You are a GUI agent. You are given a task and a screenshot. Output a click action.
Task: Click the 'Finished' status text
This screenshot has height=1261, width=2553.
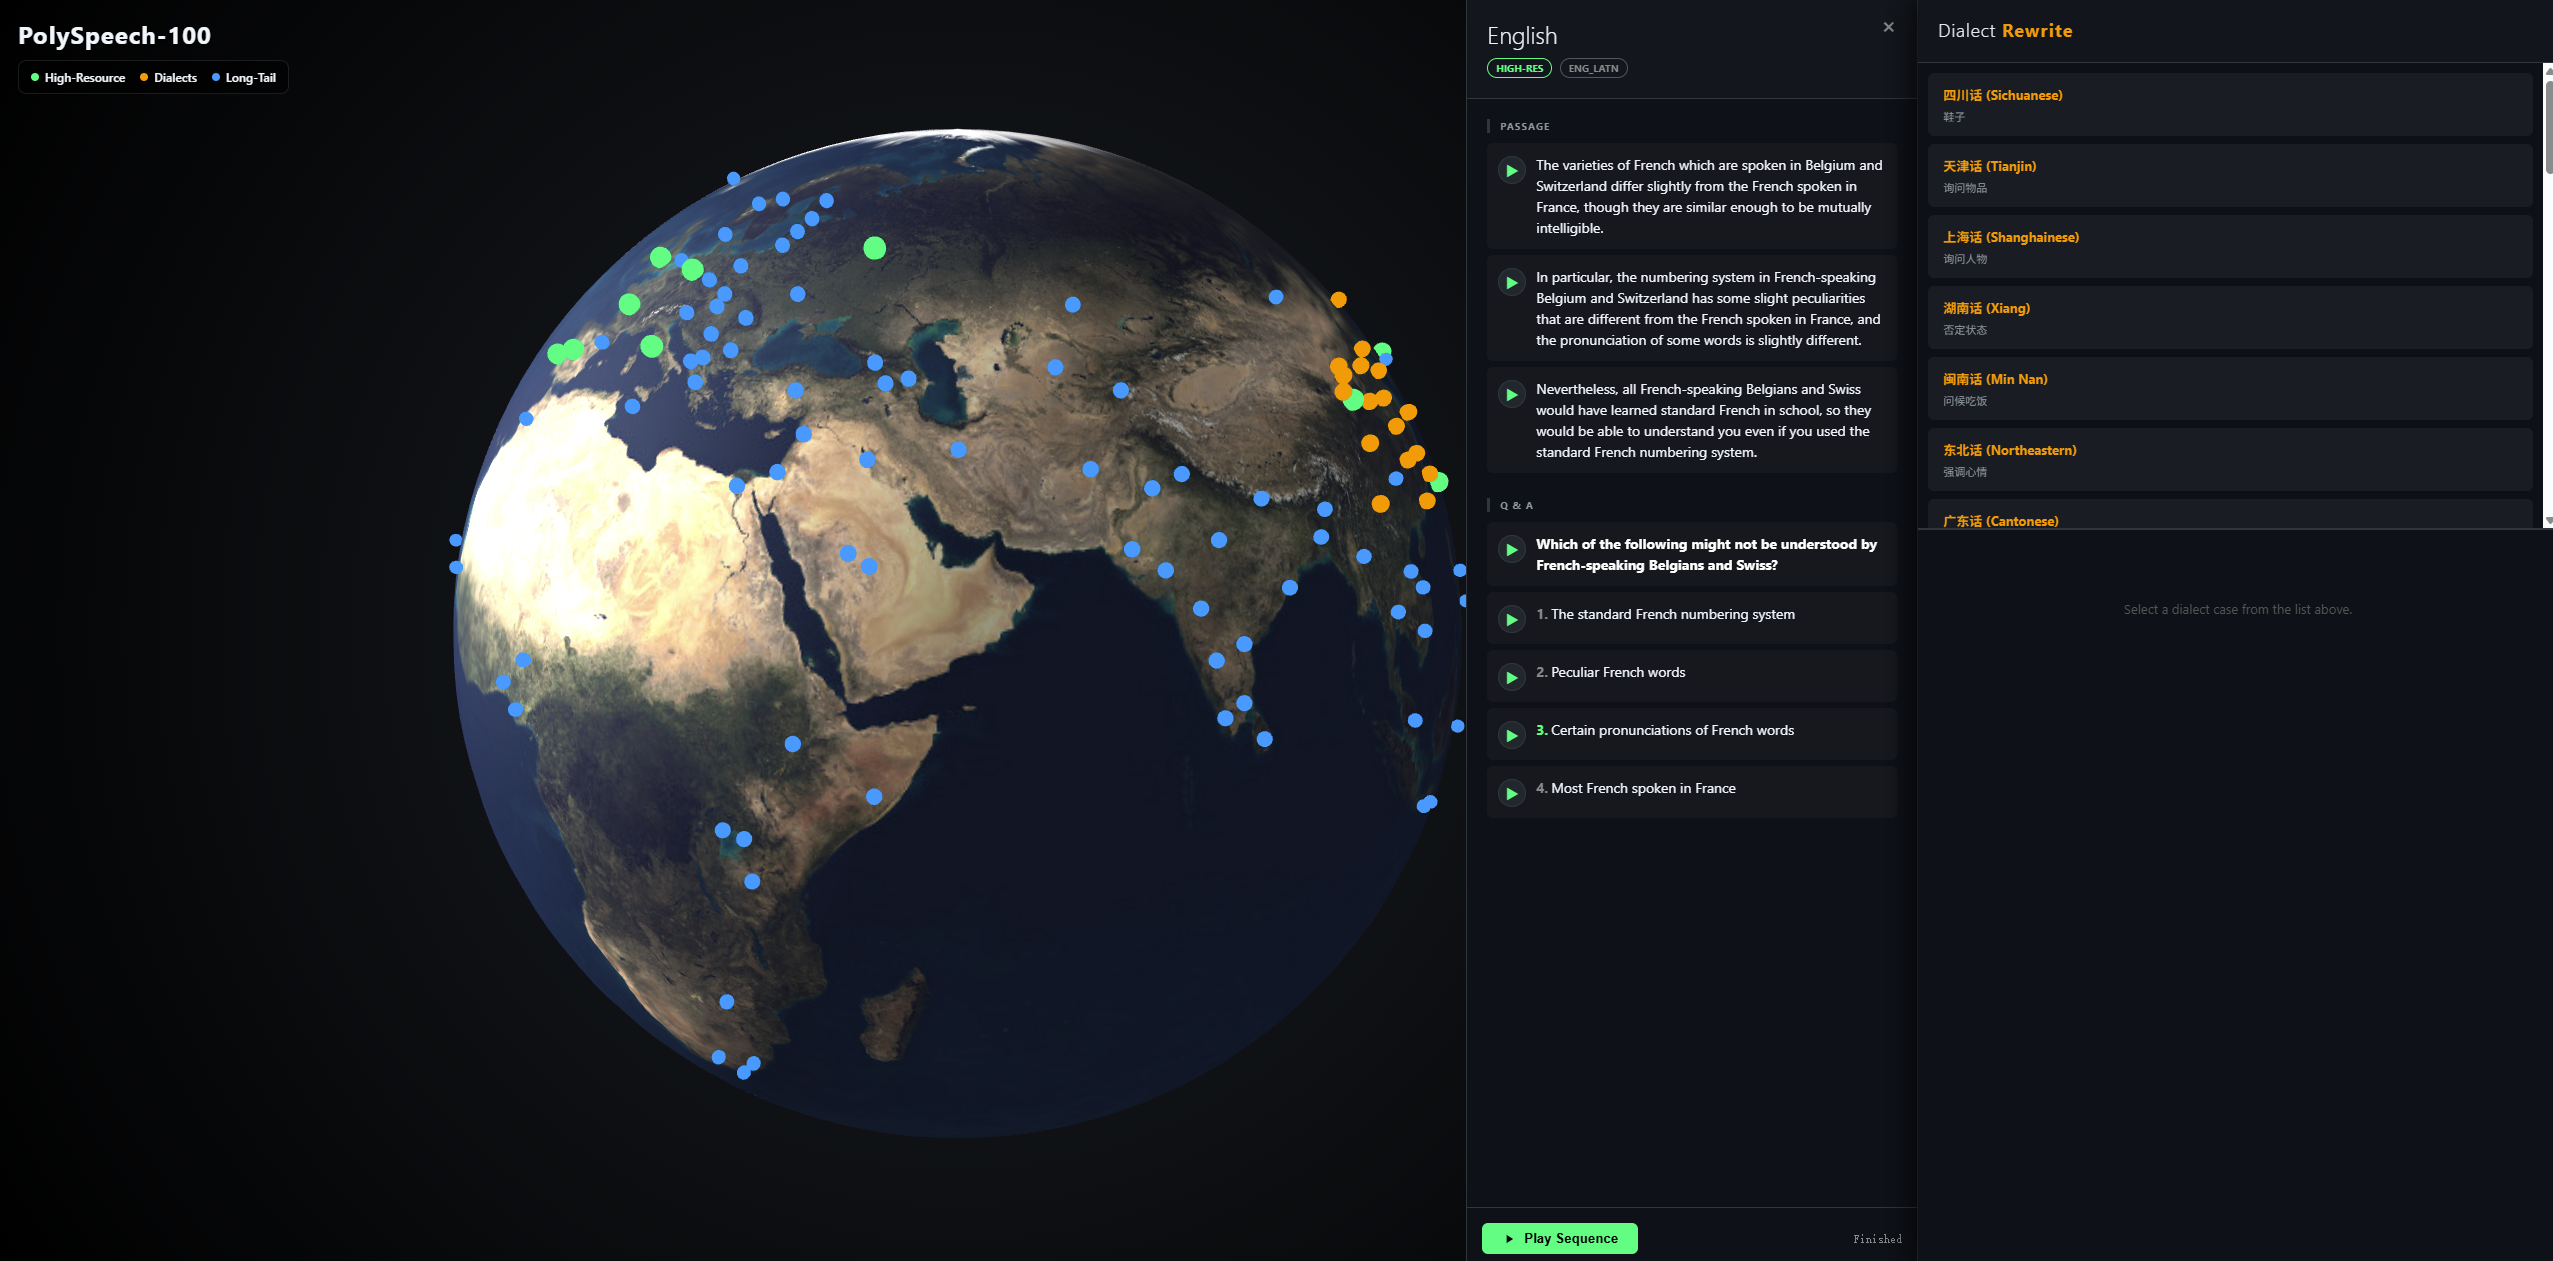coord(1877,1239)
